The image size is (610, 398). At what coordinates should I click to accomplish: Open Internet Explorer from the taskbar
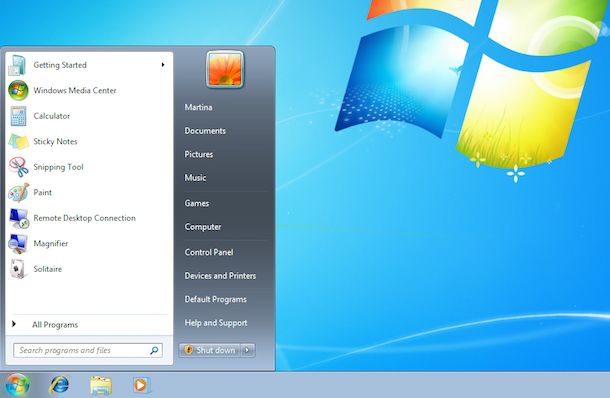click(59, 385)
